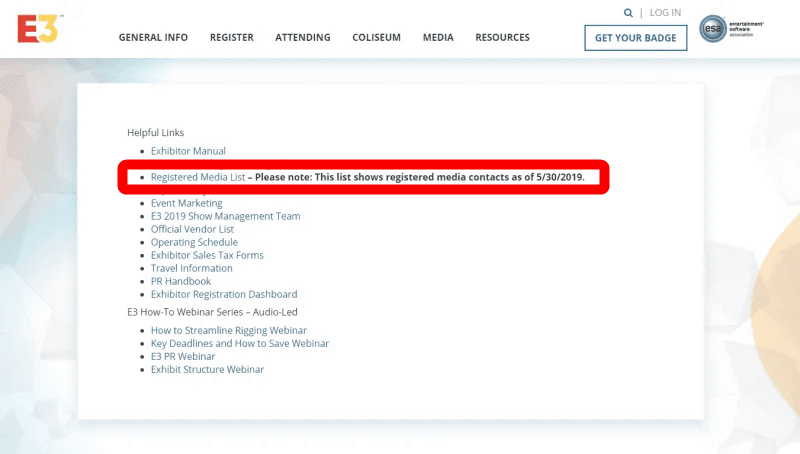Open the Official Vendor List link
The height and width of the screenshot is (454, 800).
192,230
